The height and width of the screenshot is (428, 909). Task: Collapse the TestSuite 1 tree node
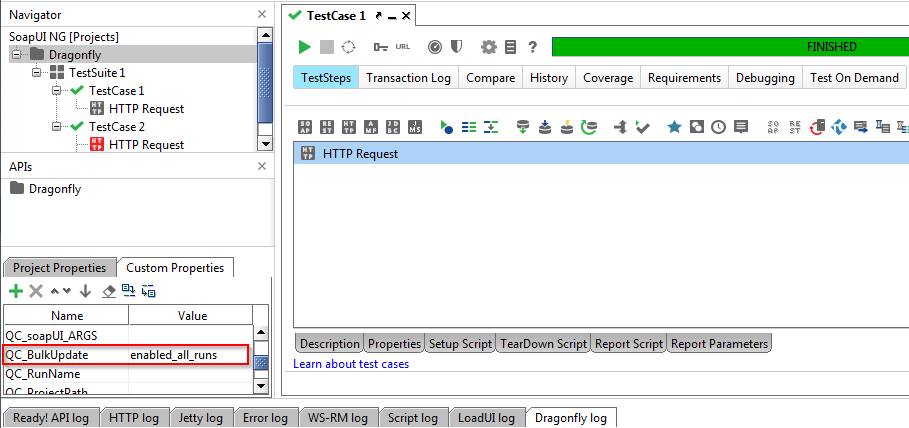[37, 73]
